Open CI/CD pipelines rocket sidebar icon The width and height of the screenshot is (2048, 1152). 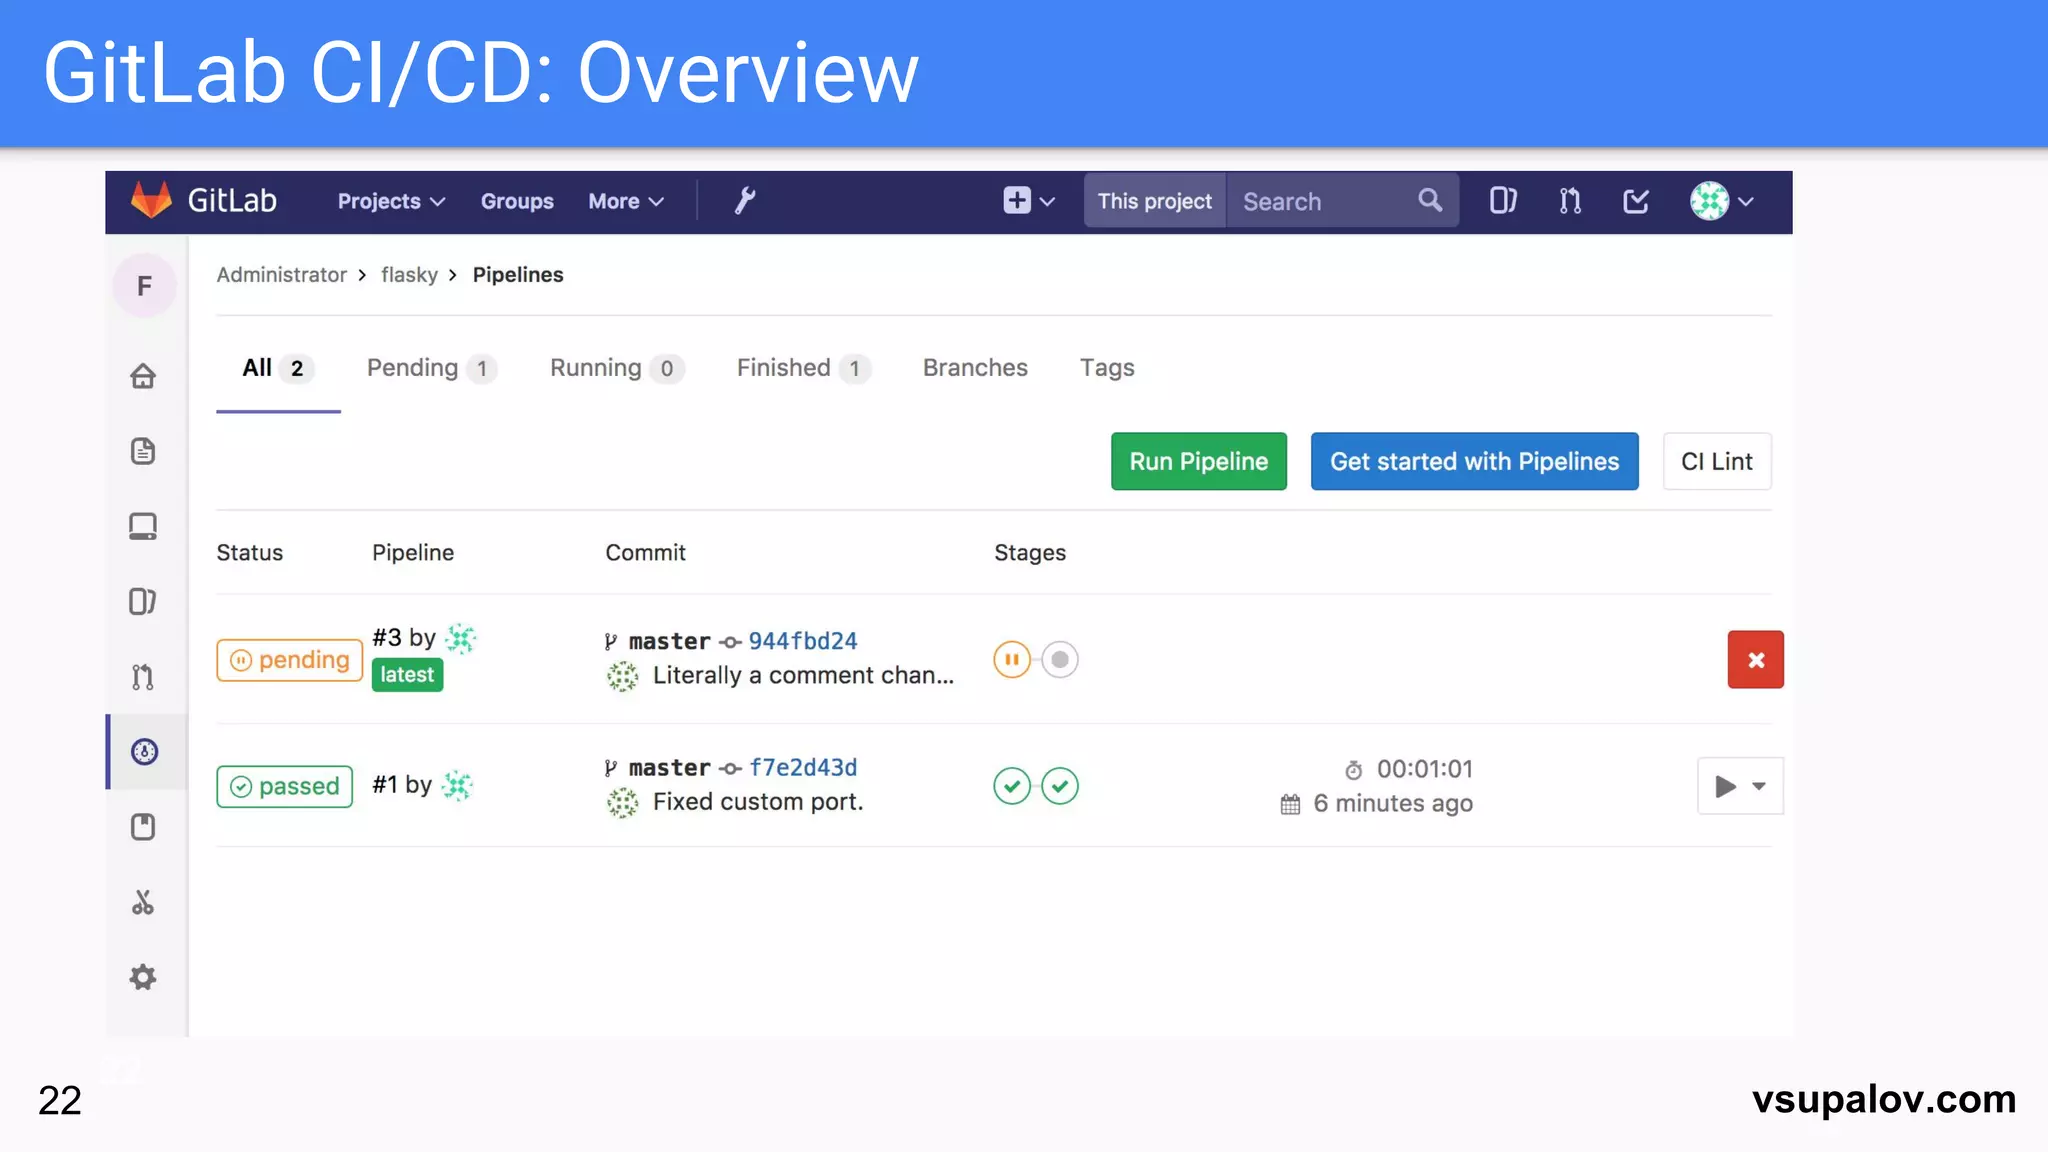(145, 752)
